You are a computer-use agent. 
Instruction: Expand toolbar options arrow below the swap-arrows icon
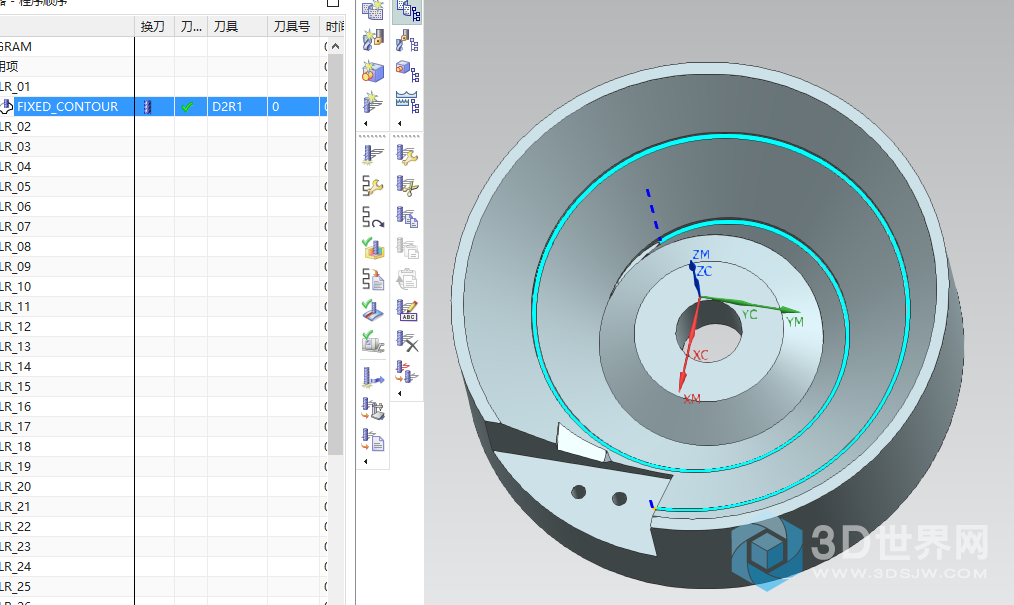point(400,393)
